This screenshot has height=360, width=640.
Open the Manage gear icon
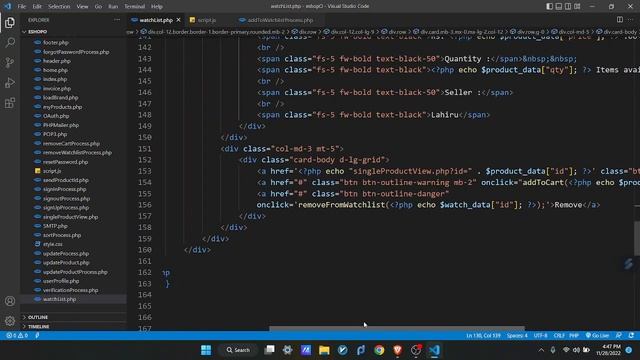point(10,321)
